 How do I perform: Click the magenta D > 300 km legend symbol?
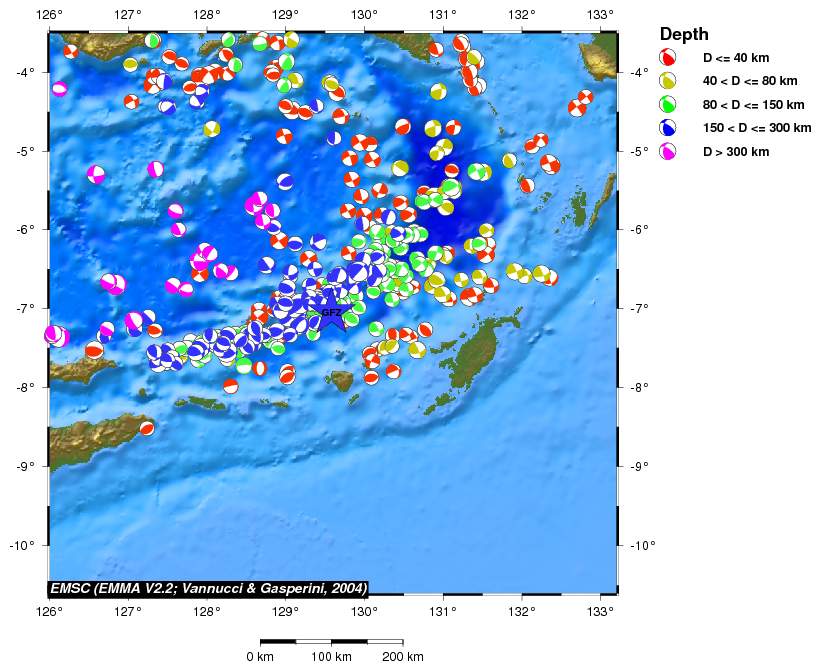668,152
